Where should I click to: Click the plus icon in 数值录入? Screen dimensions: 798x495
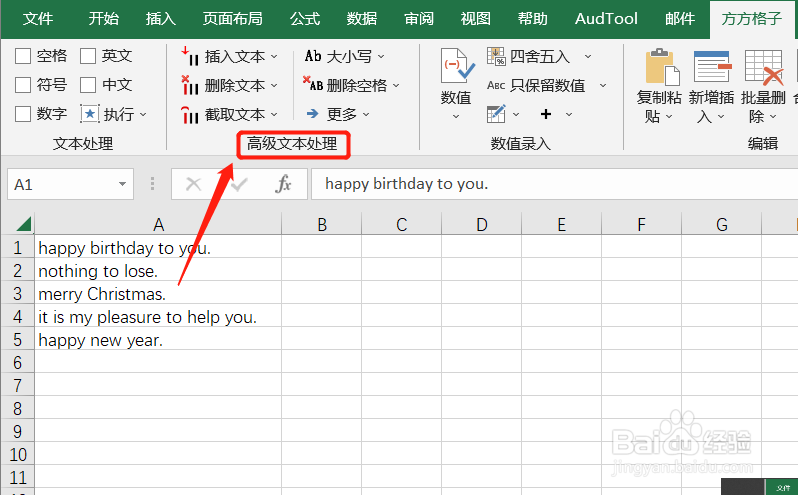coord(546,114)
